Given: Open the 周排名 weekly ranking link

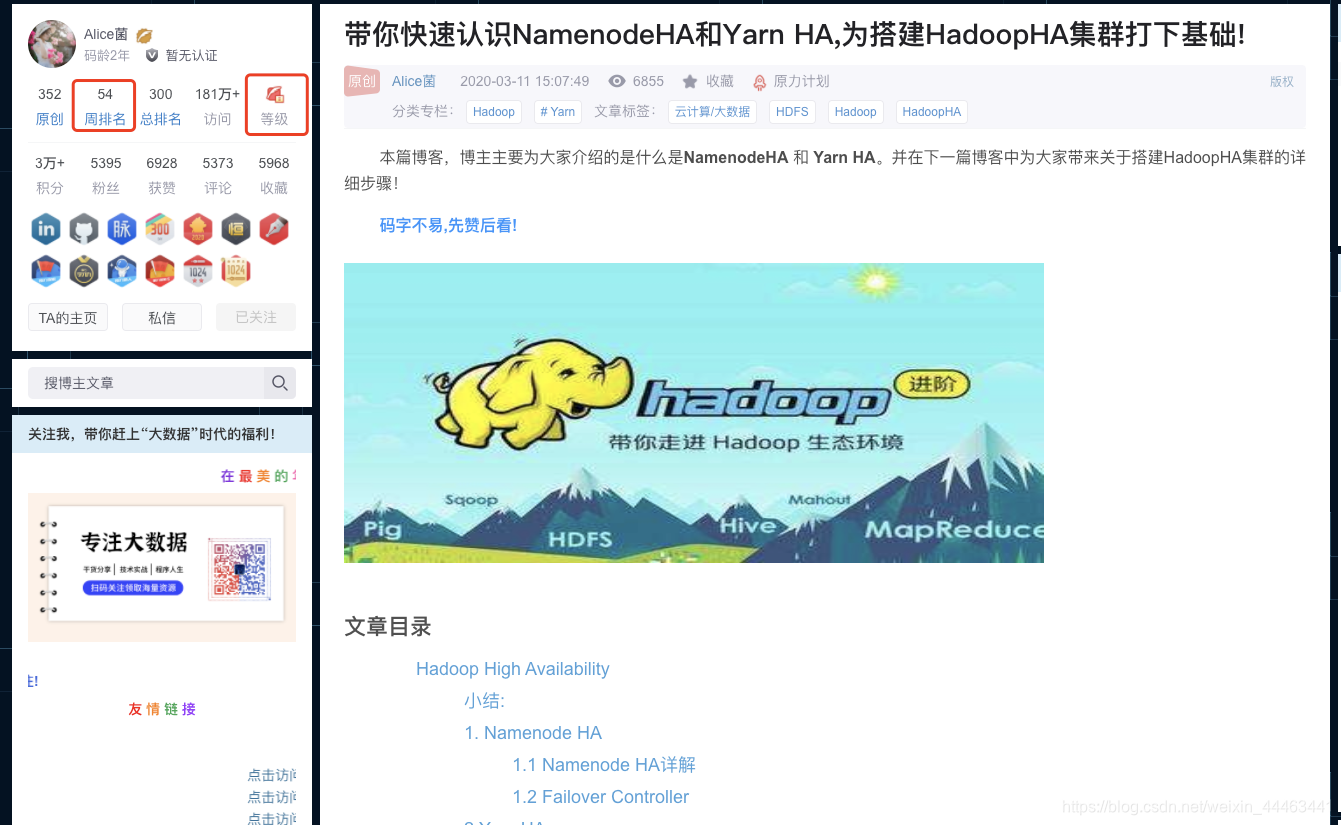Looking at the screenshot, I should tap(105, 119).
